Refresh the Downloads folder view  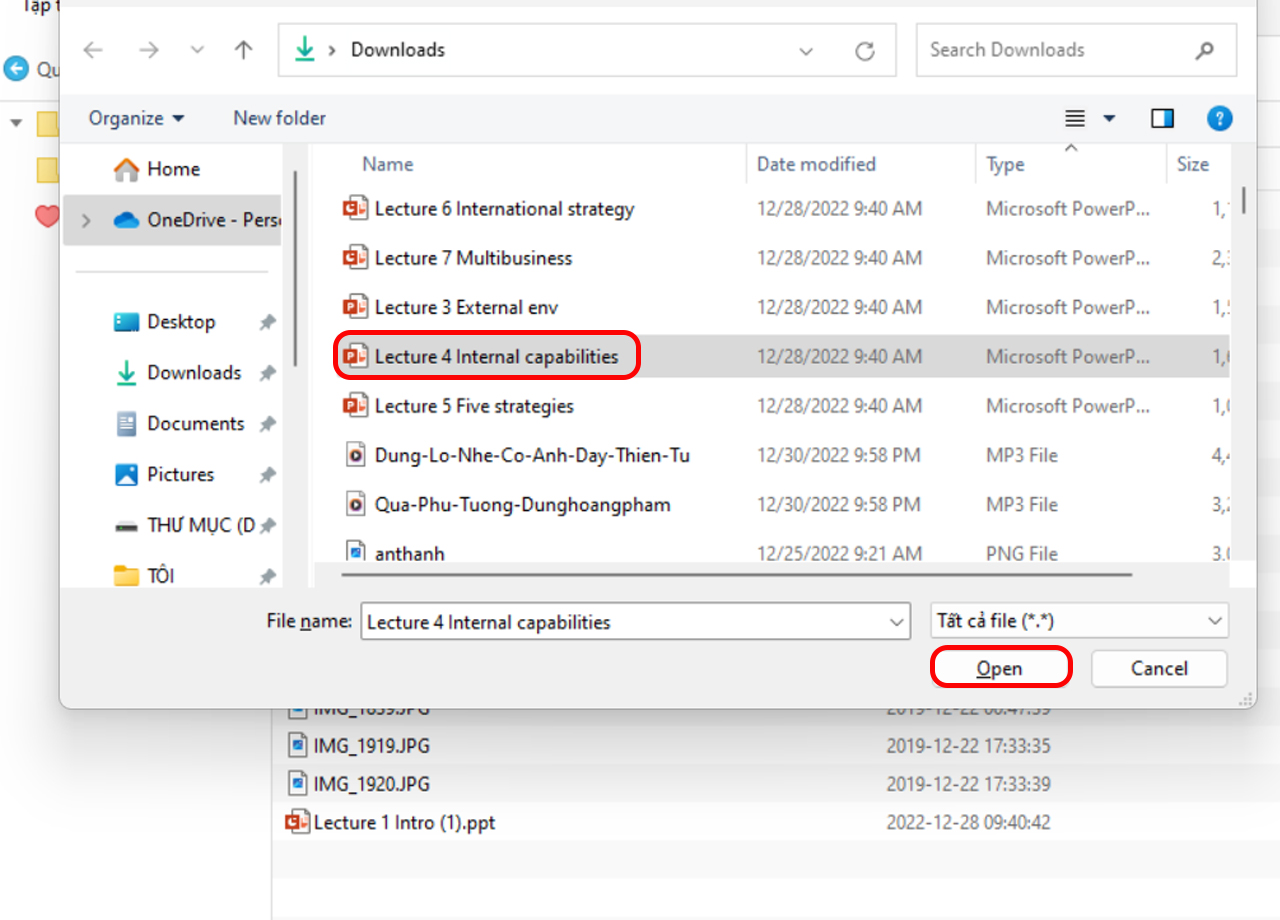coord(865,51)
